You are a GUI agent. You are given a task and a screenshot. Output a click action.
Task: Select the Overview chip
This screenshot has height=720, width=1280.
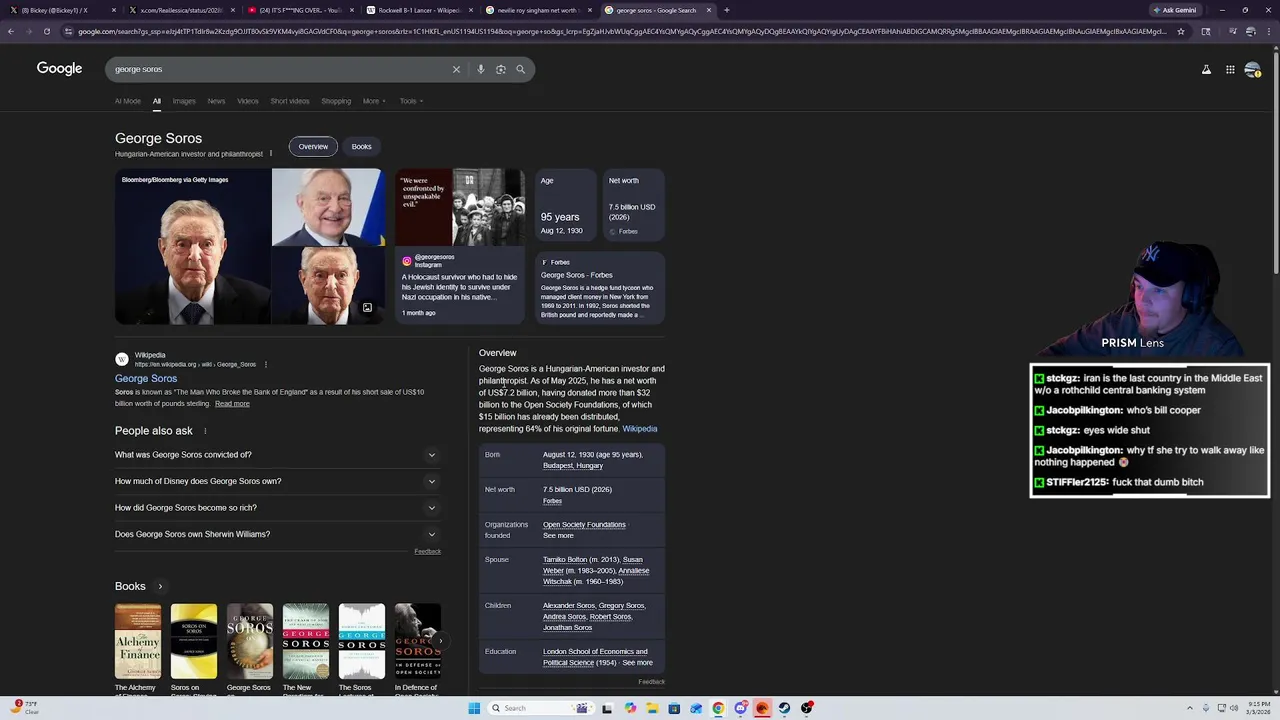[313, 146]
